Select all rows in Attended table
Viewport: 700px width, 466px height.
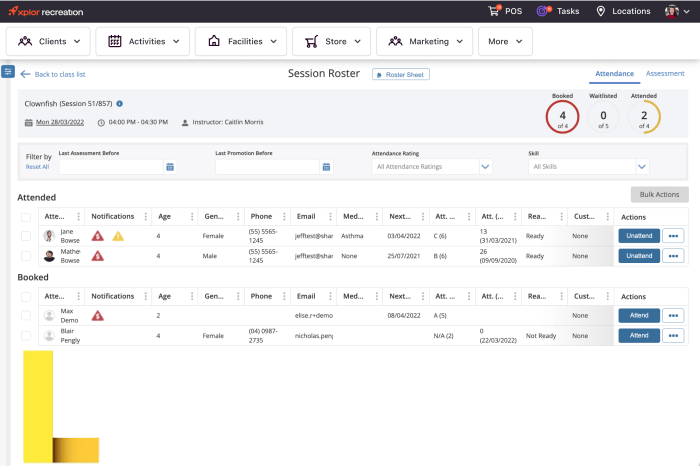coord(26,217)
